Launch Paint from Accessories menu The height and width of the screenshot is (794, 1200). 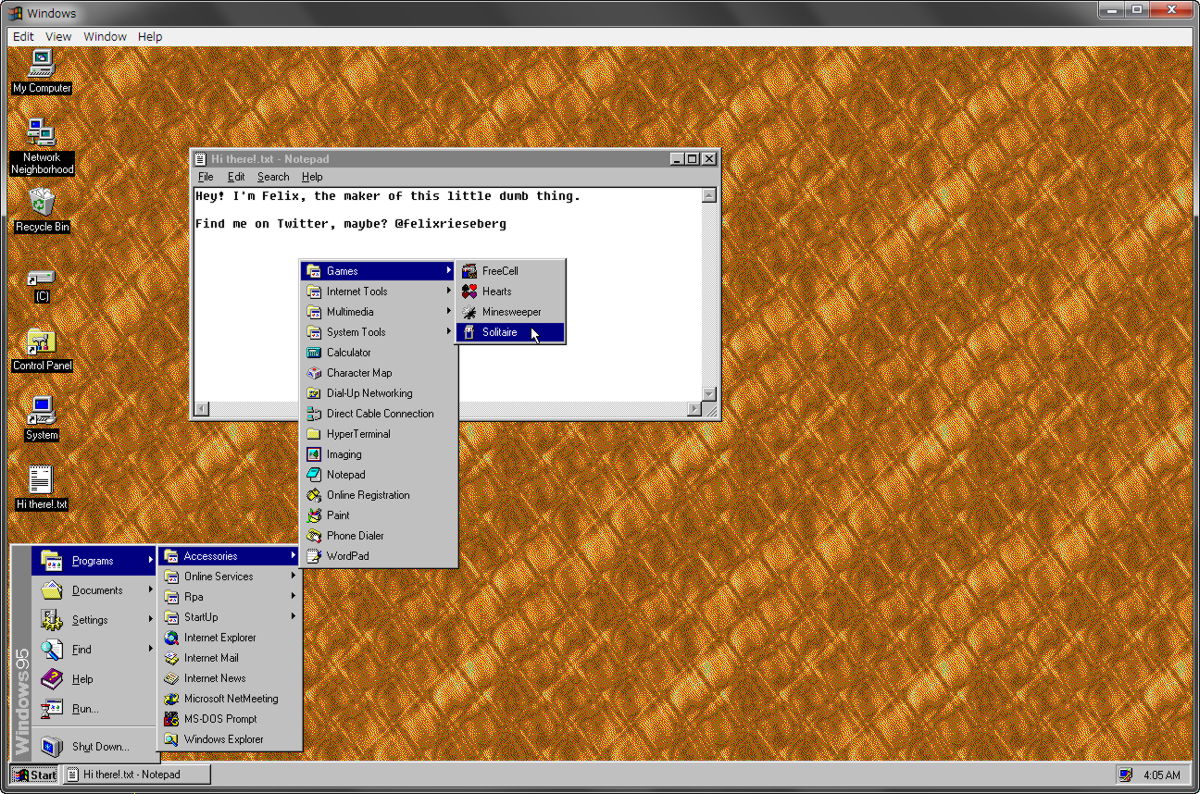tap(378, 515)
